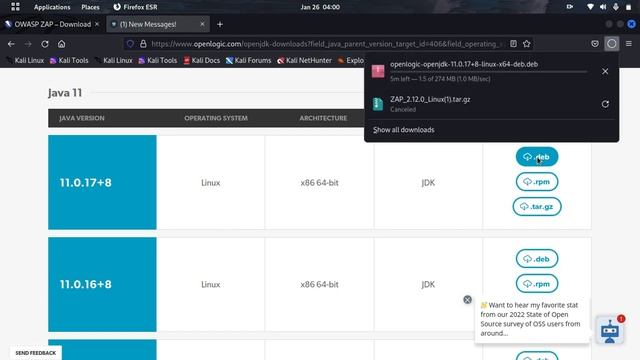Screen dimensions: 640x360
Task: Open the Kali Docs bookmark
Action: [x=201, y=60]
